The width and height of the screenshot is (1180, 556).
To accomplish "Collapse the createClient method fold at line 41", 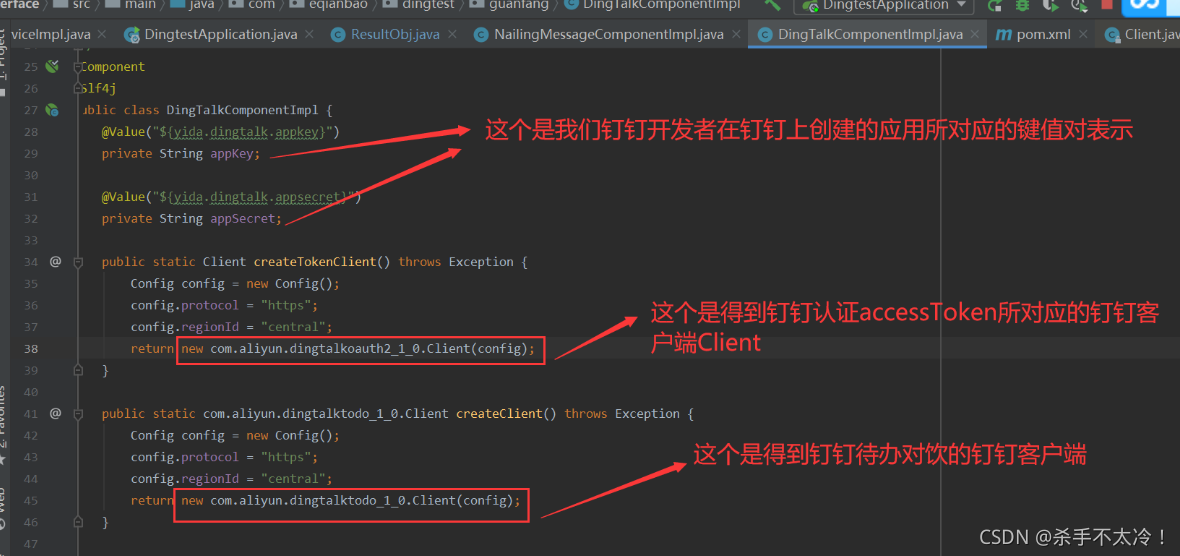I will coord(78,414).
